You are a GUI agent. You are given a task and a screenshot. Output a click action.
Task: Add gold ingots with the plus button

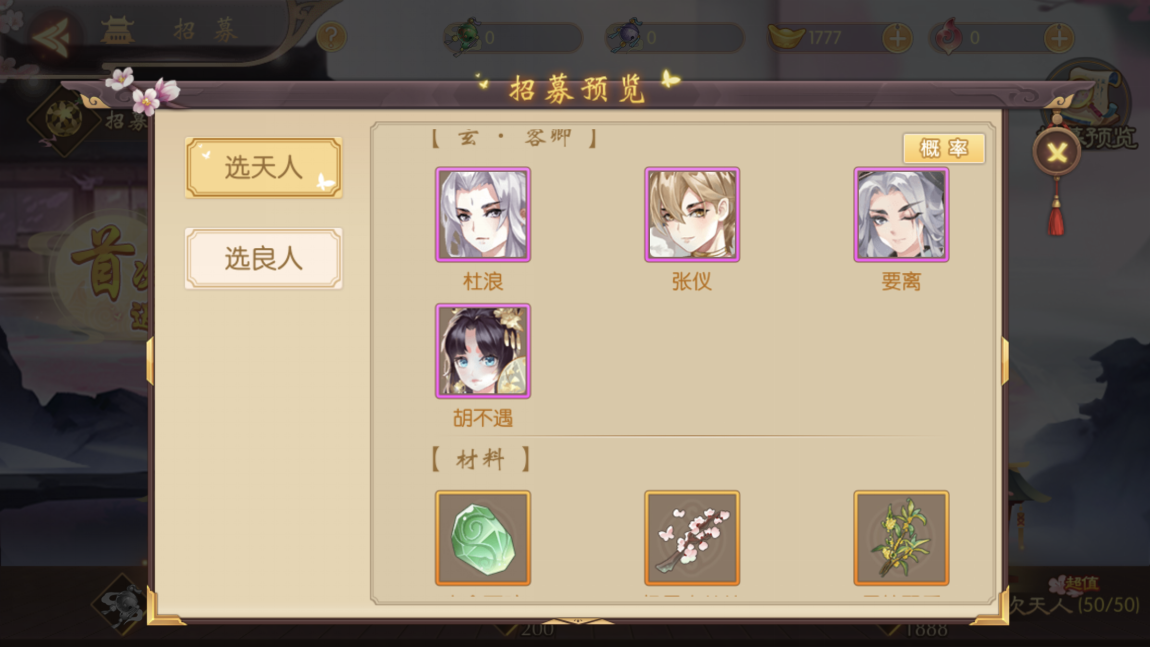coord(897,37)
